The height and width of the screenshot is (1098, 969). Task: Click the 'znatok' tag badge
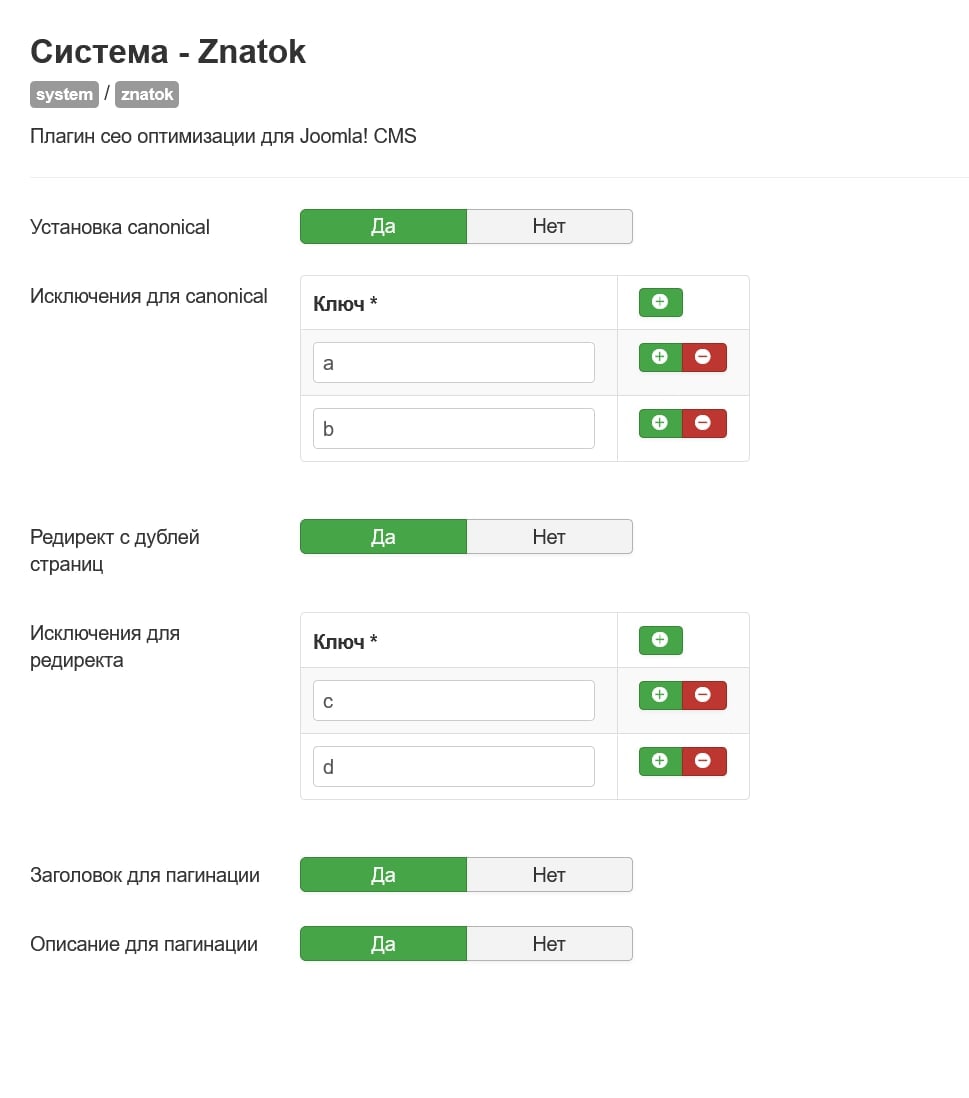(x=147, y=95)
